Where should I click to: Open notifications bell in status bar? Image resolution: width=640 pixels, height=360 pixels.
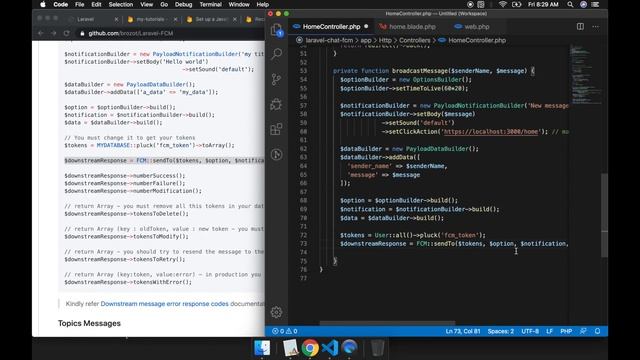[598, 331]
